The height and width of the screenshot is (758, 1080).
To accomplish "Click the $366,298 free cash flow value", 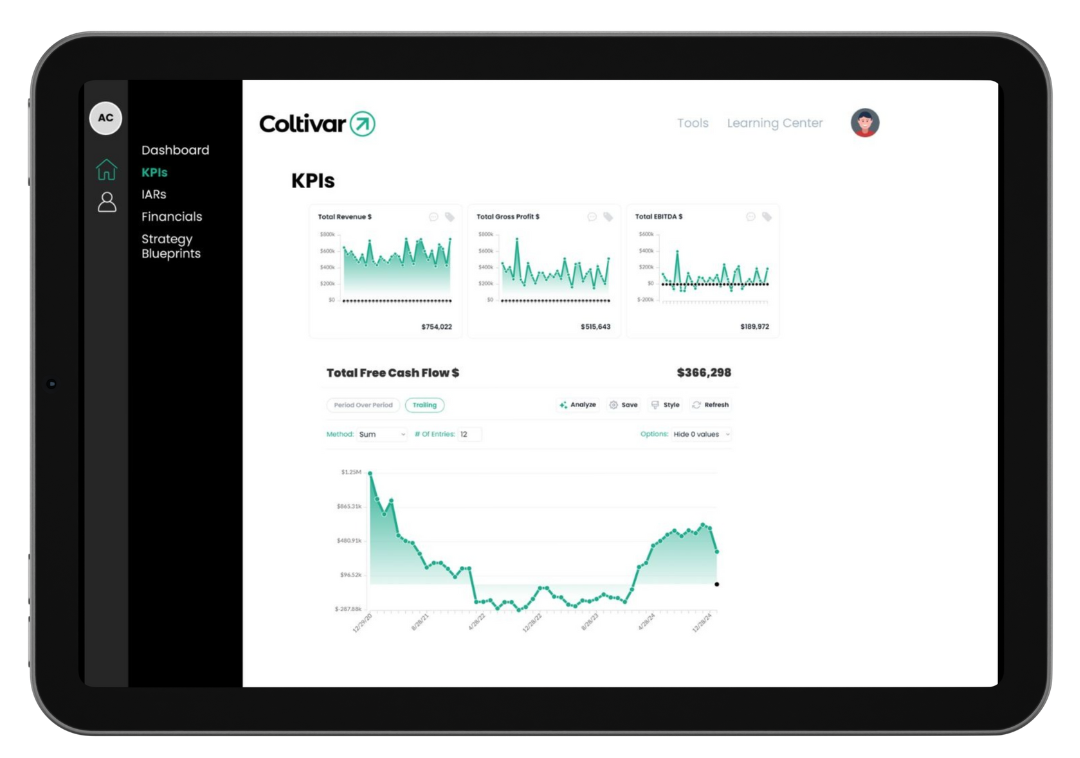I will click(703, 372).
